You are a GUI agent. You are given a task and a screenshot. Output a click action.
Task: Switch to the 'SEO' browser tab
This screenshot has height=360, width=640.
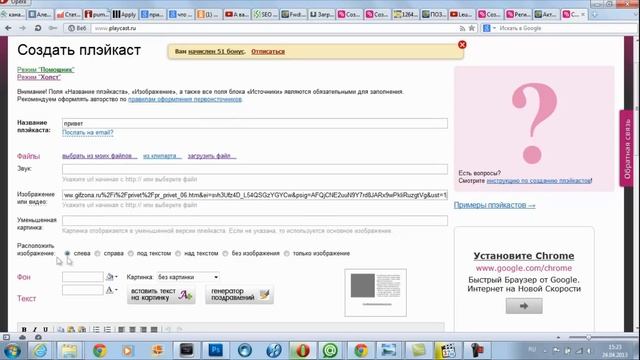[x=264, y=15]
